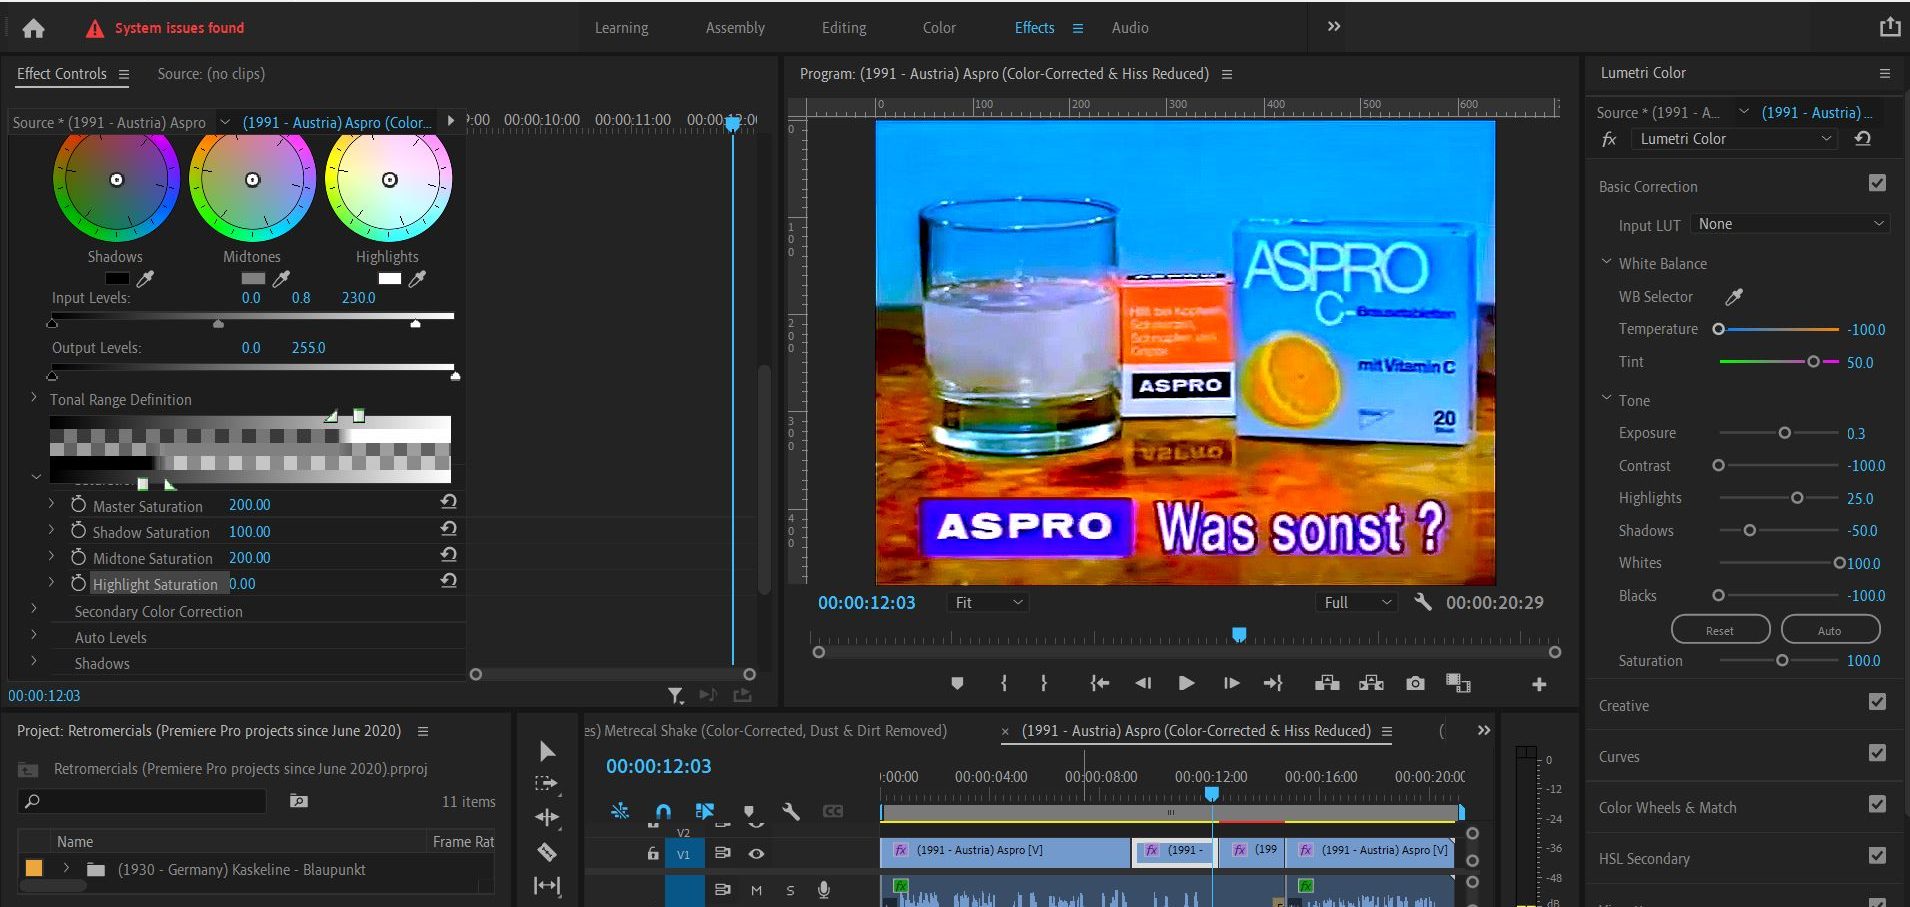Disable the Basic Correction section checkbox
Viewport: 1910px width, 907px height.
pos(1877,183)
